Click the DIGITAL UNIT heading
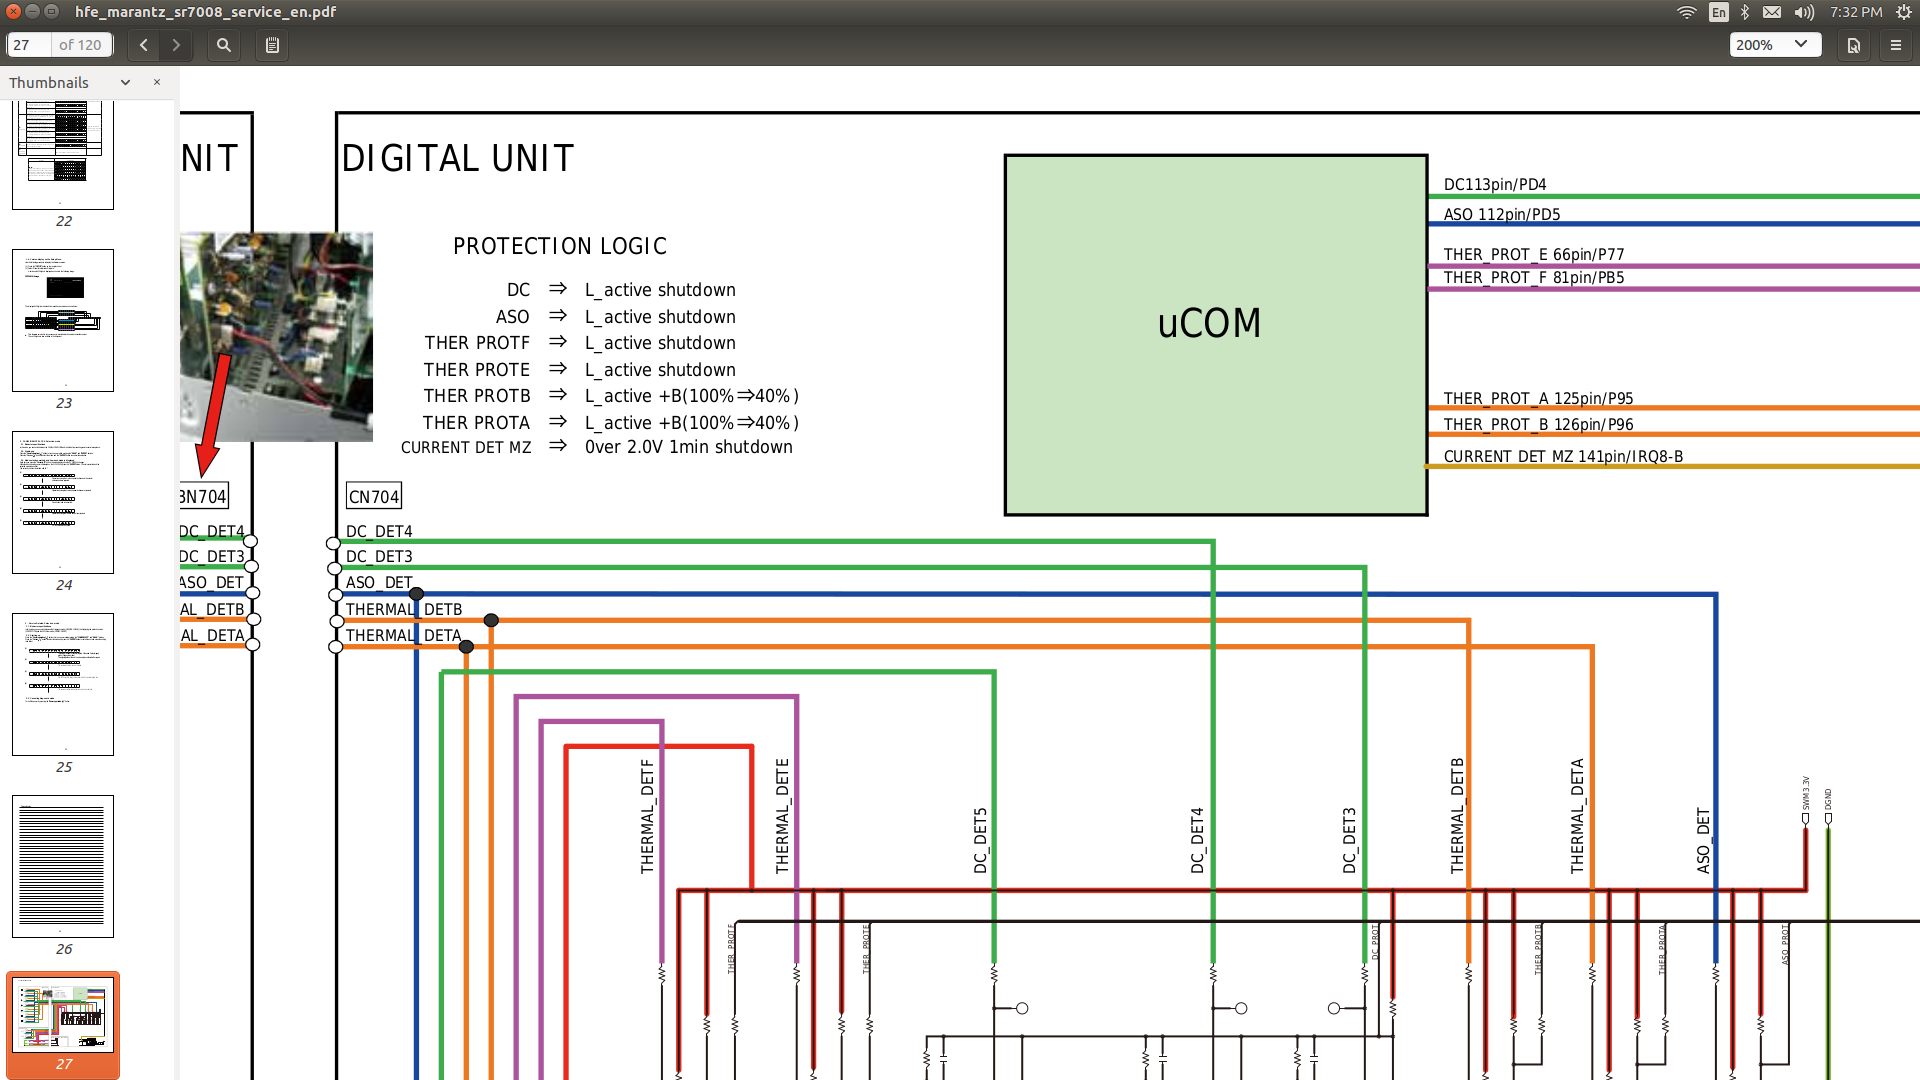This screenshot has height=1080, width=1920. (458, 158)
